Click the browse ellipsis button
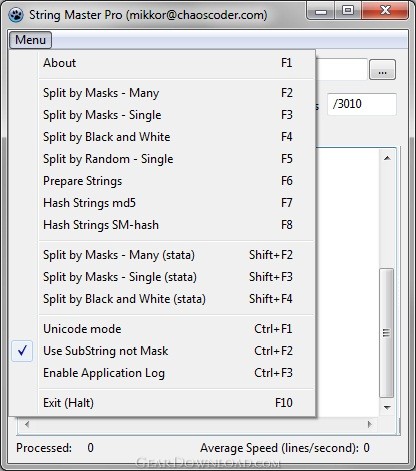The image size is (416, 471). click(382, 70)
